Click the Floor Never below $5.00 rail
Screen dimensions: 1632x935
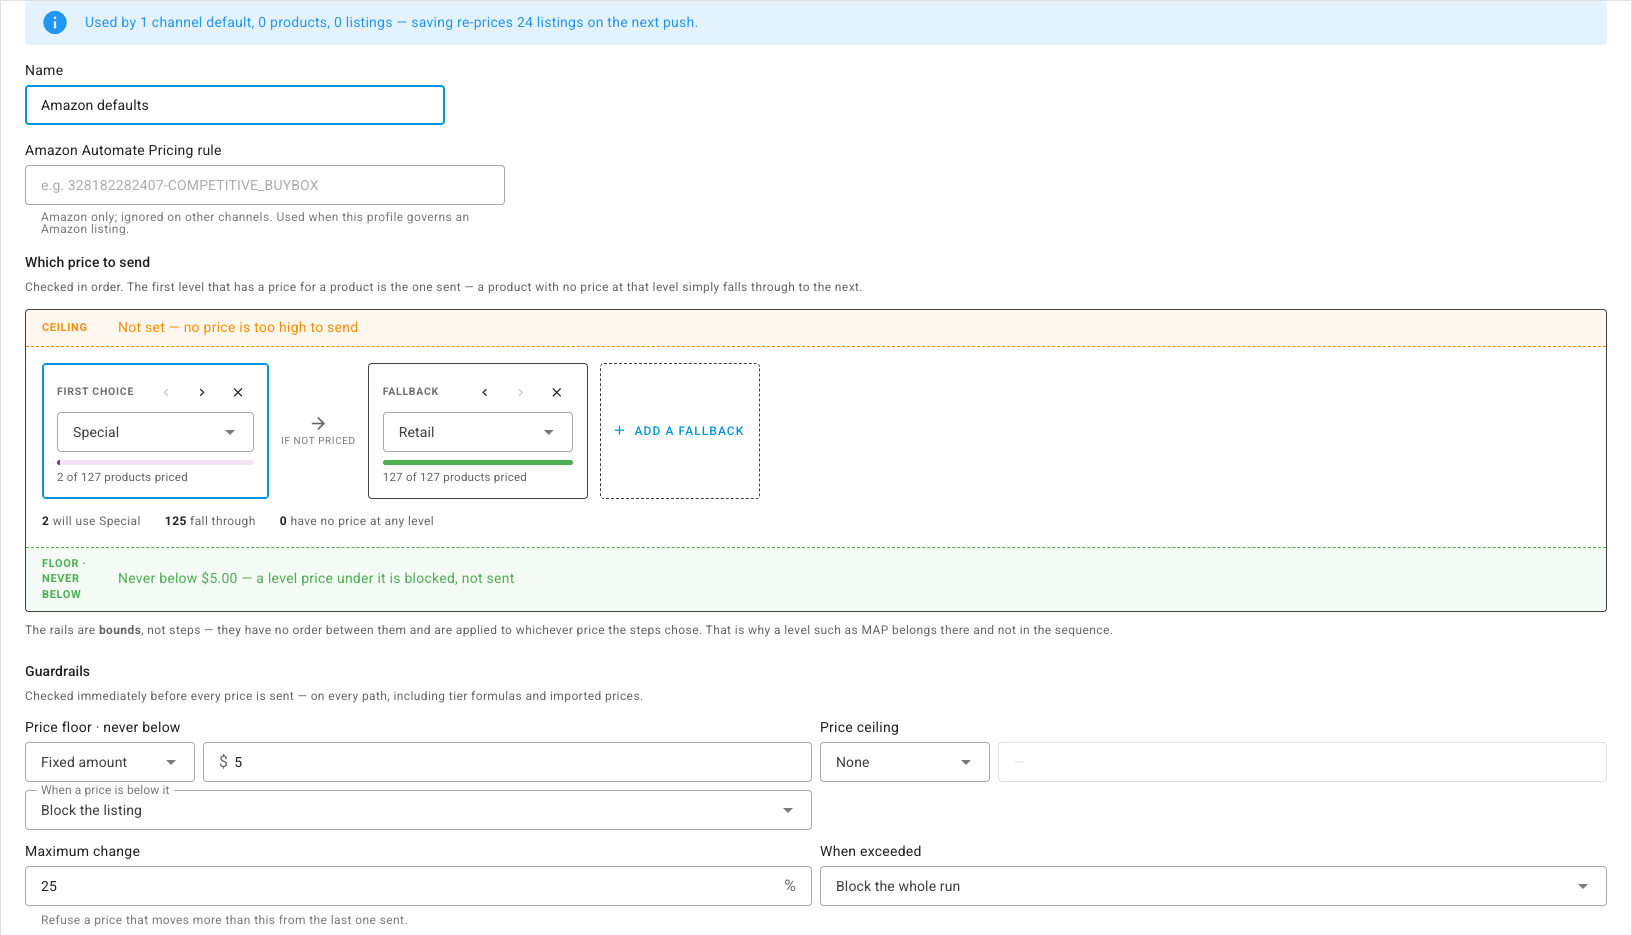(816, 579)
